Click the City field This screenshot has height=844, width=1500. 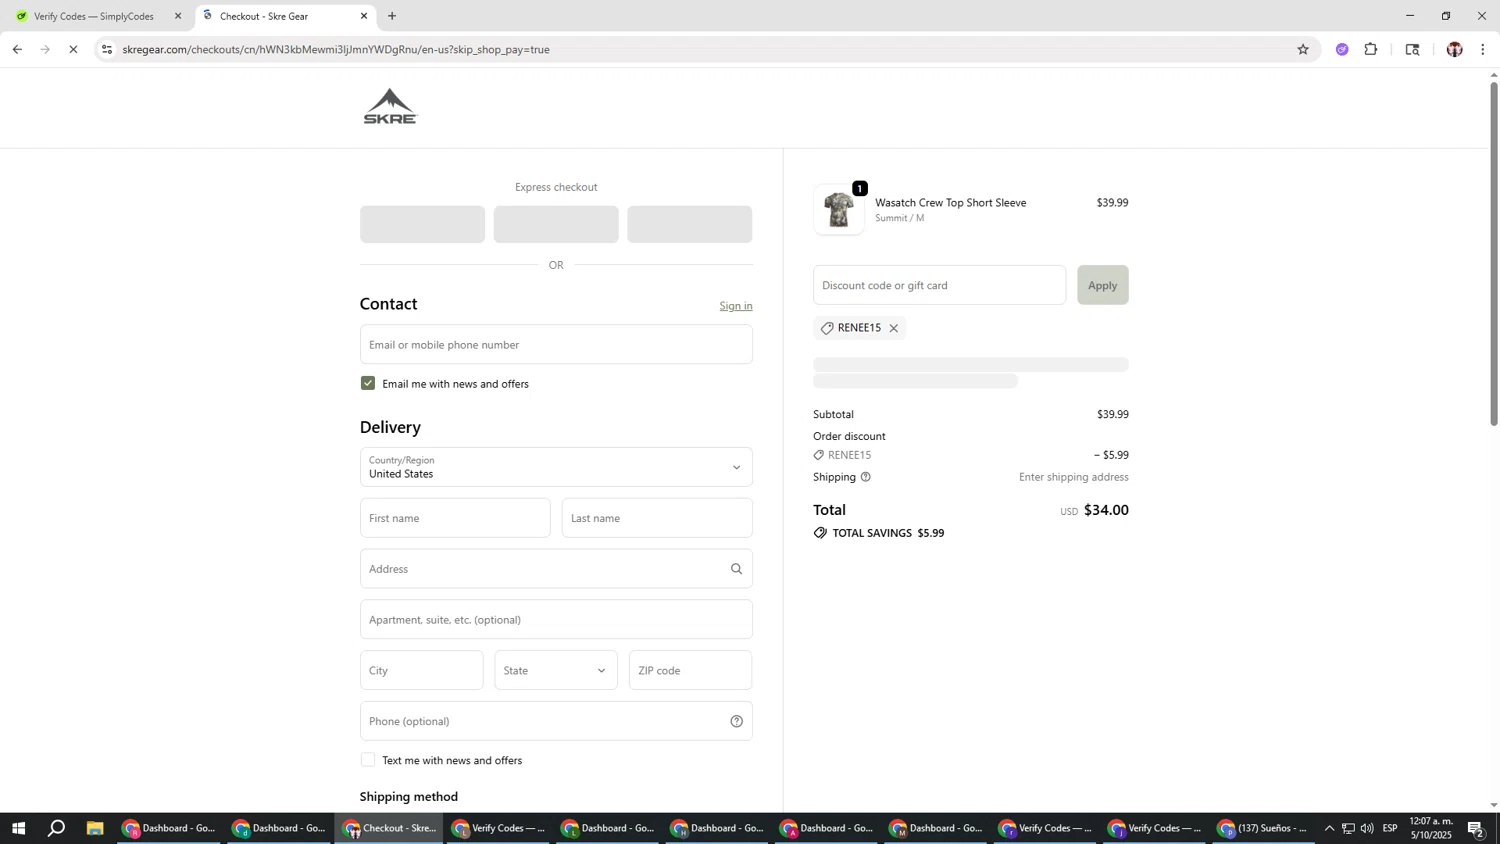(421, 670)
